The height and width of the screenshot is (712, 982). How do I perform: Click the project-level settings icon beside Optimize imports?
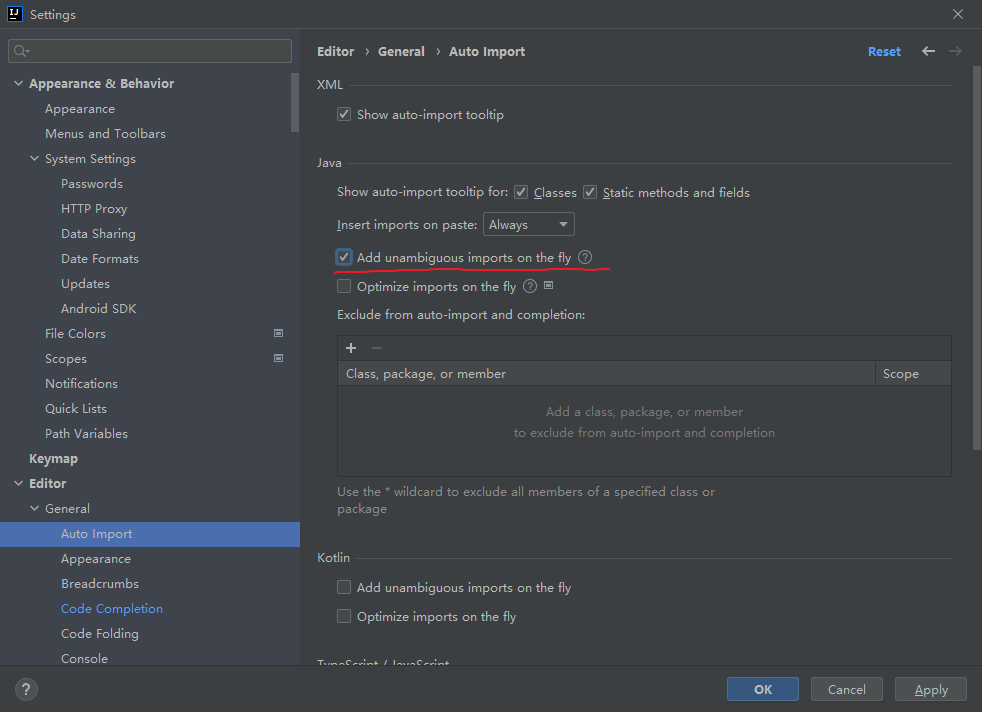pos(549,286)
